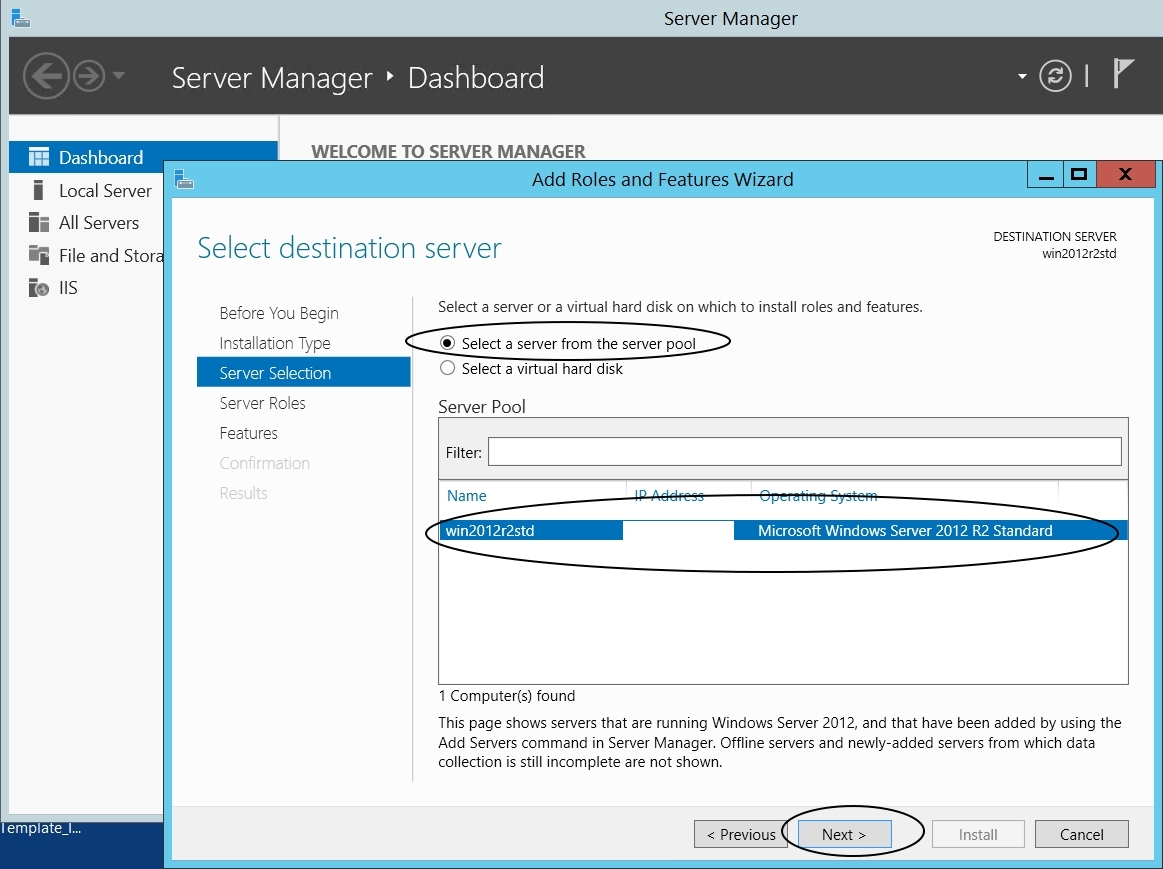Expand the dropdown arrow beside refresh
The width and height of the screenshot is (1163, 869).
pyautogui.click(x=1022, y=77)
